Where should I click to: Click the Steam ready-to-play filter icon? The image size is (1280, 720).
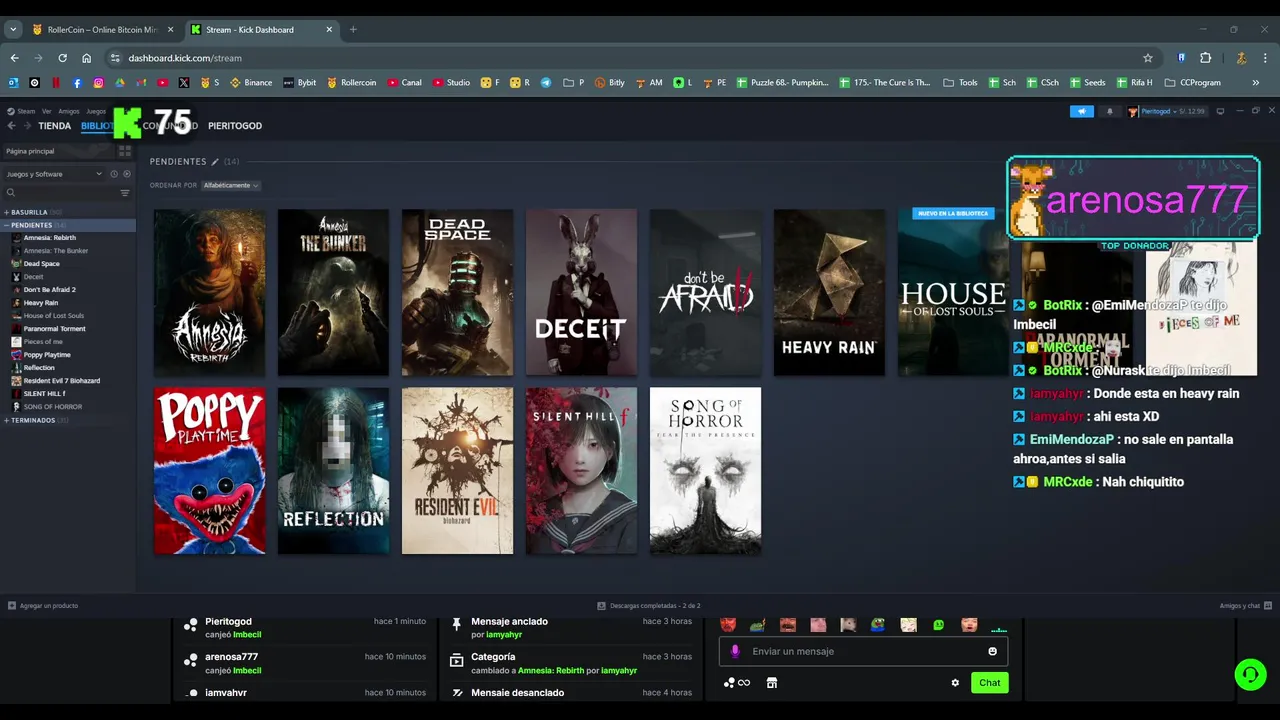[x=127, y=174]
